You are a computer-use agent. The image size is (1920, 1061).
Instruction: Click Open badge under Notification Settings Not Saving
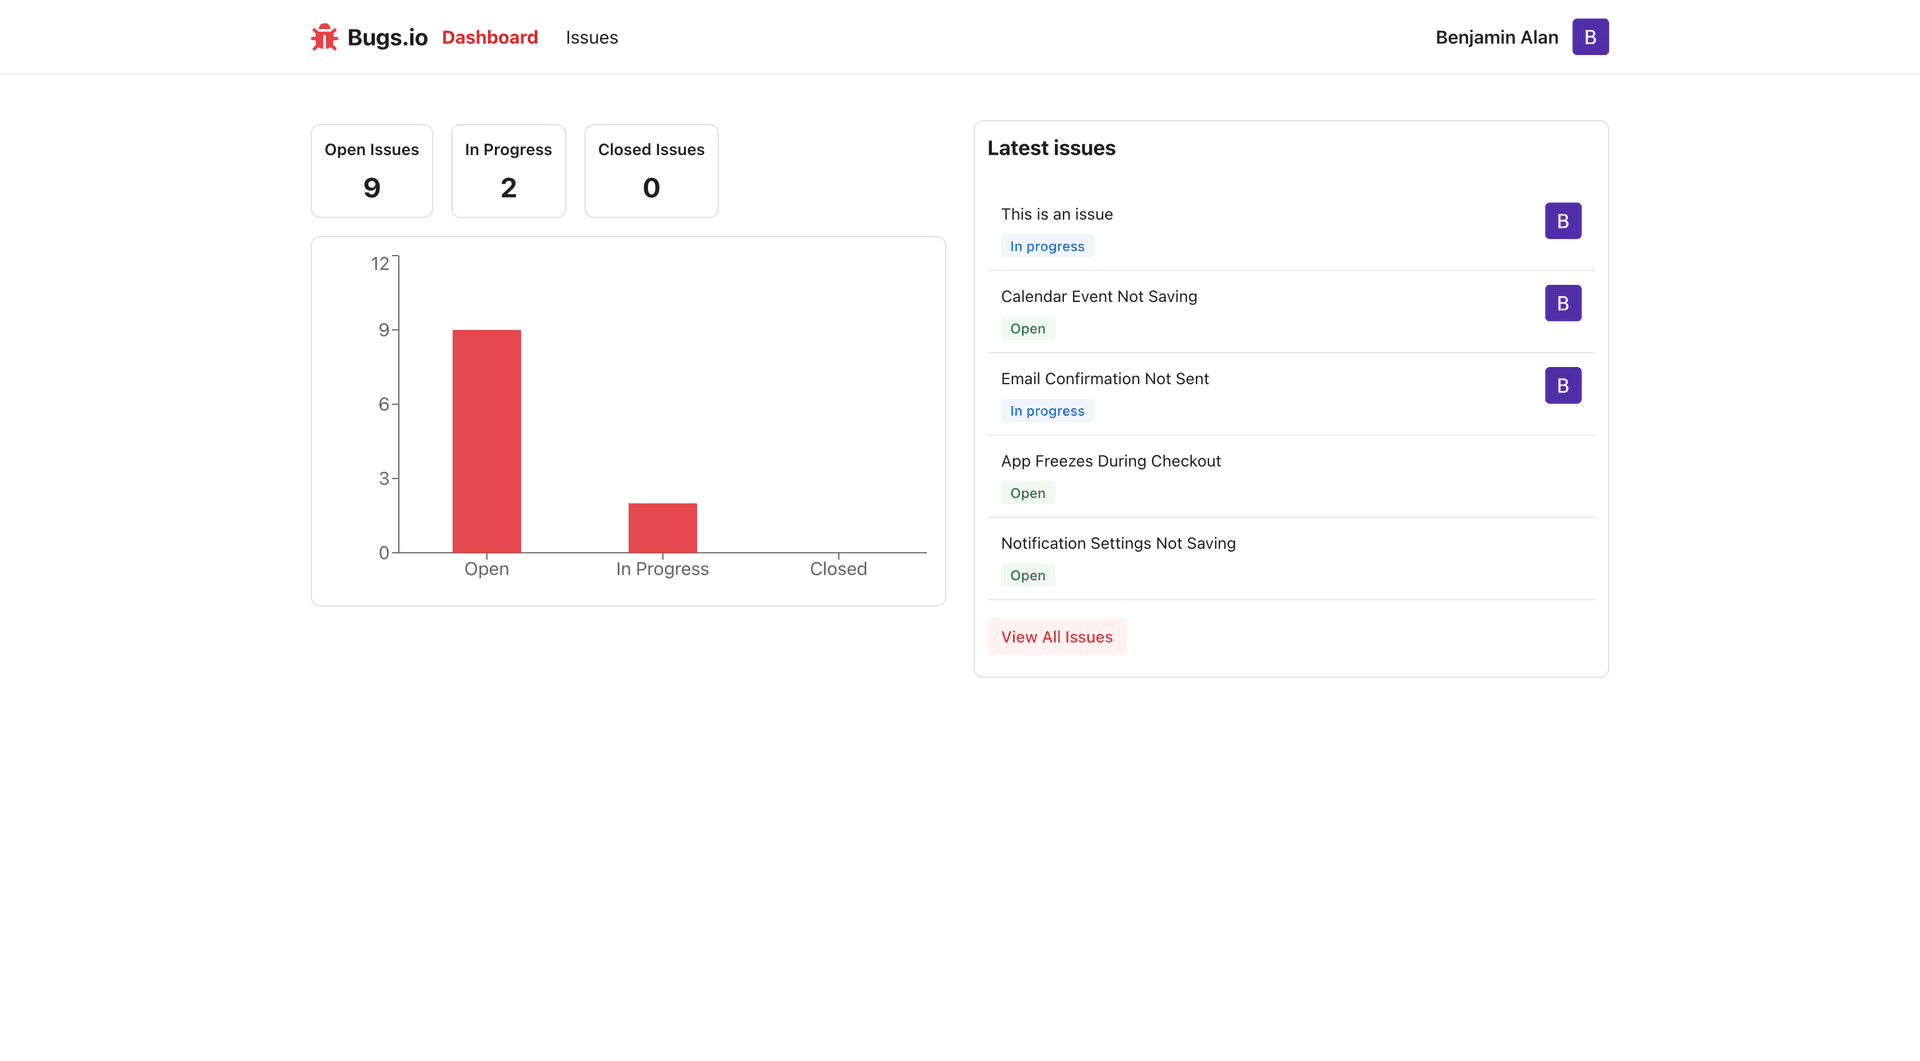[1028, 575]
